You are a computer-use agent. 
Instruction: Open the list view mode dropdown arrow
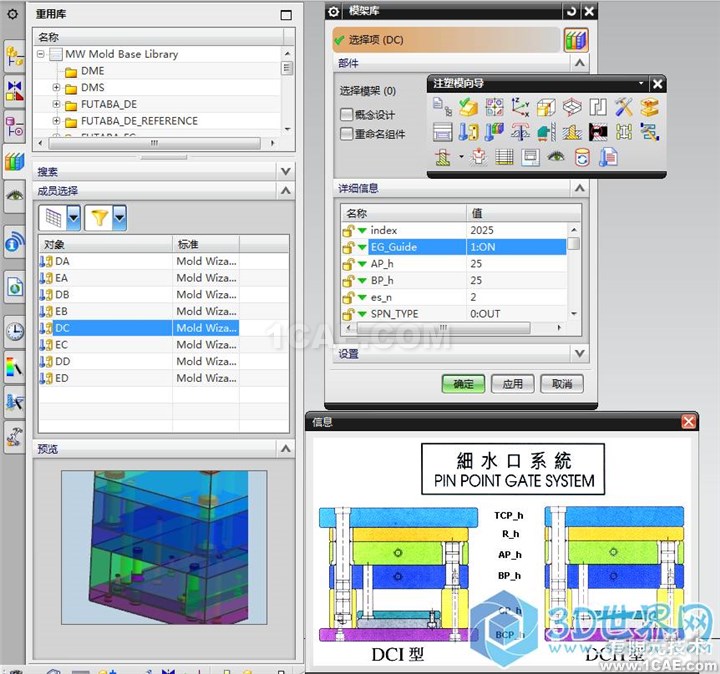pyautogui.click(x=73, y=217)
